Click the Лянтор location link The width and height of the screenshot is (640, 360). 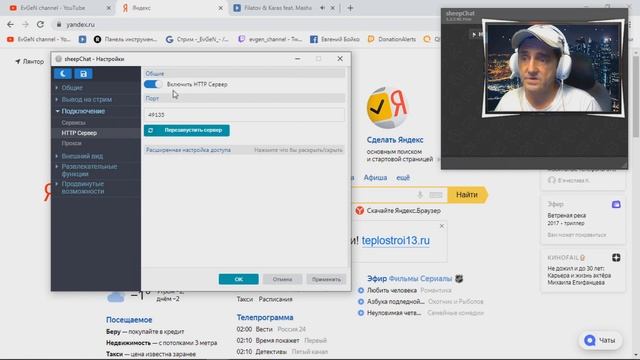(29, 62)
